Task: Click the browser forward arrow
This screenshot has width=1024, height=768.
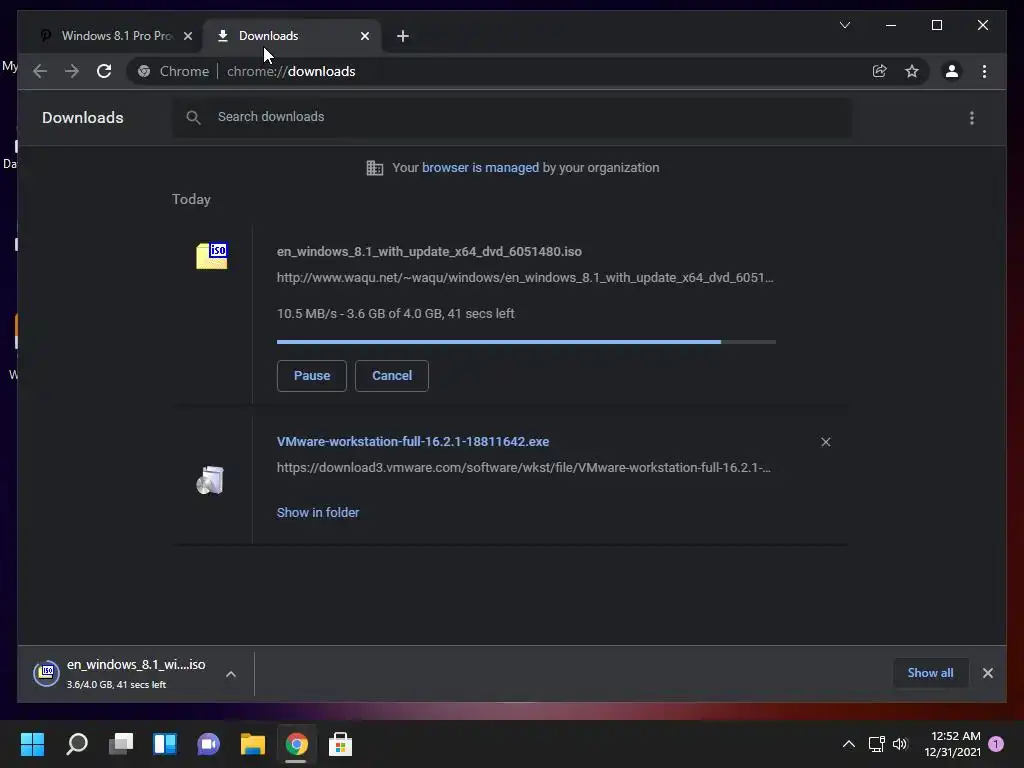Action: [72, 71]
